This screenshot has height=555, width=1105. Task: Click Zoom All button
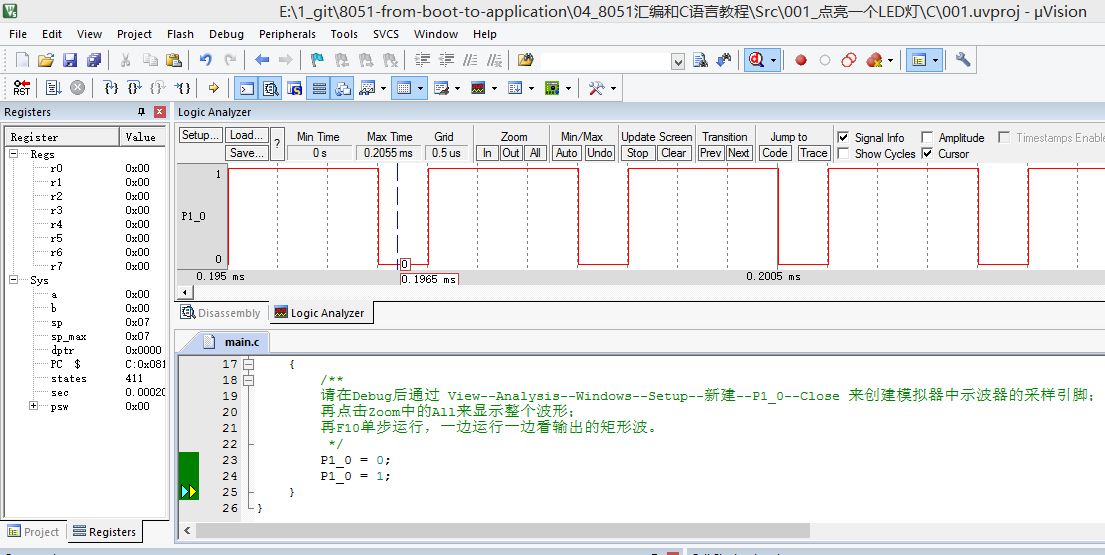[536, 153]
